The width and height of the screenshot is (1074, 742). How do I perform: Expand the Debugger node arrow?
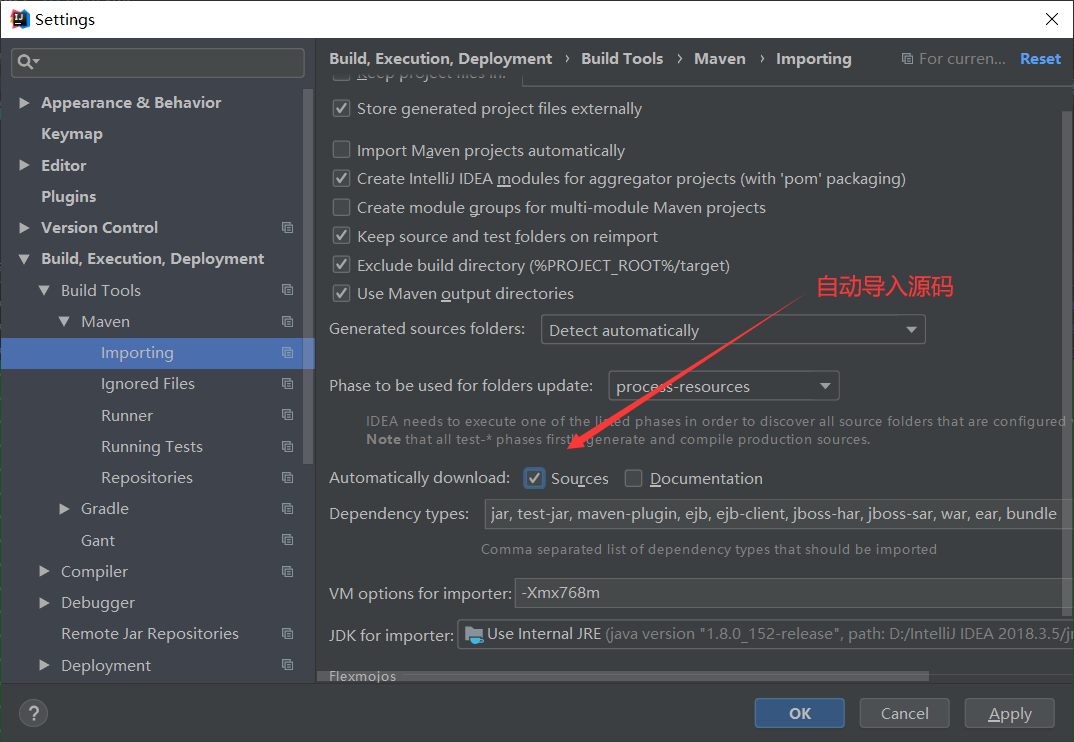tap(44, 602)
